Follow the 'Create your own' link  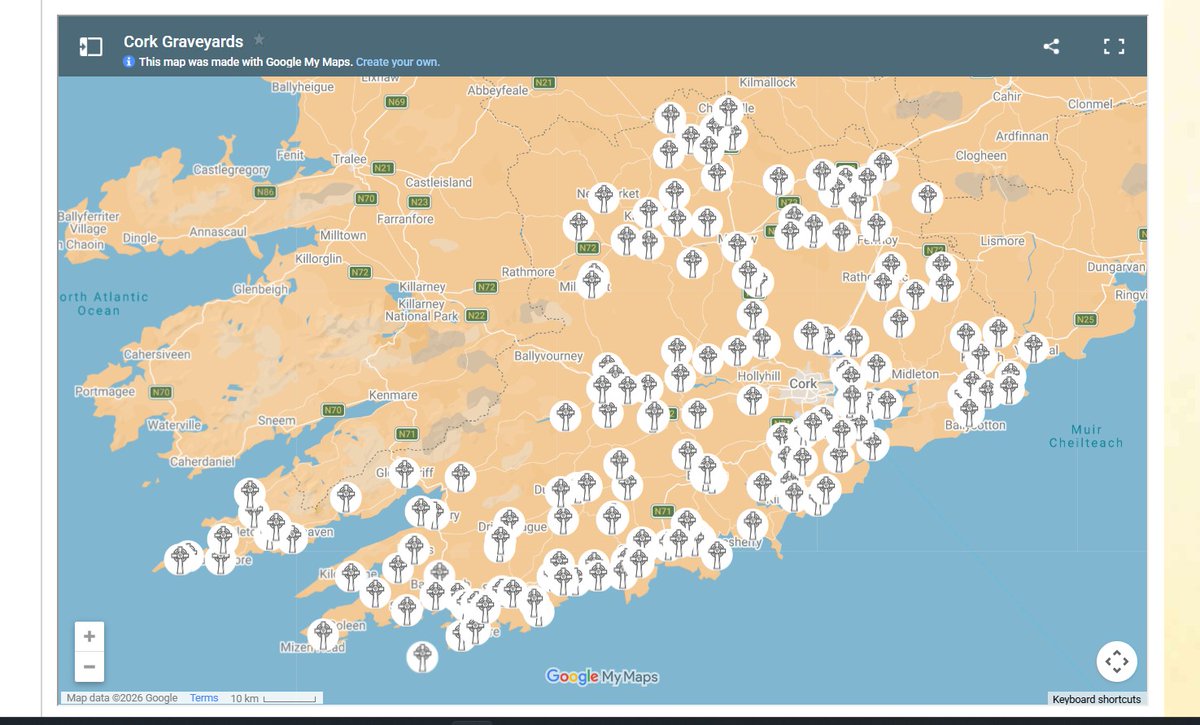click(x=398, y=62)
